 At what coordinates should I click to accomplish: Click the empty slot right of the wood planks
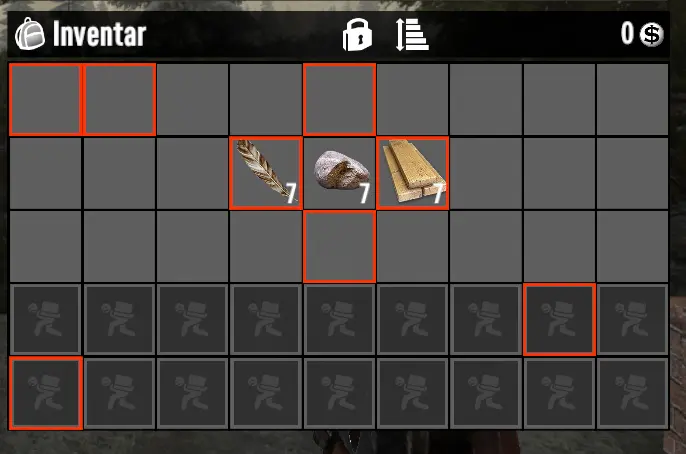486,173
